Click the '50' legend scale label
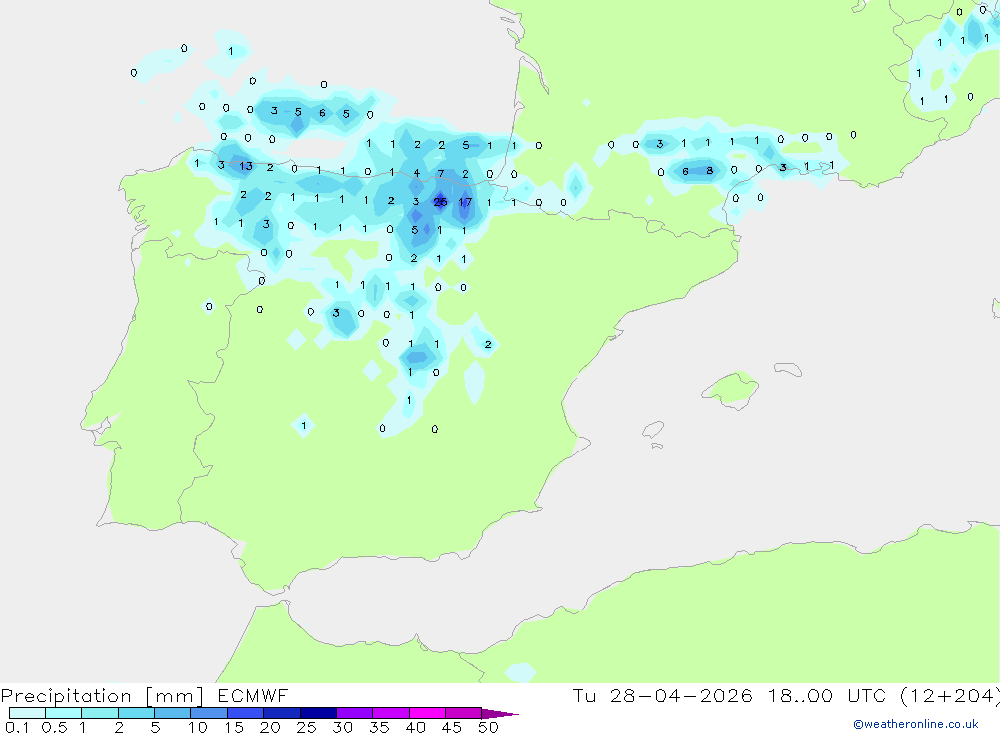The height and width of the screenshot is (733, 1000). [x=488, y=727]
